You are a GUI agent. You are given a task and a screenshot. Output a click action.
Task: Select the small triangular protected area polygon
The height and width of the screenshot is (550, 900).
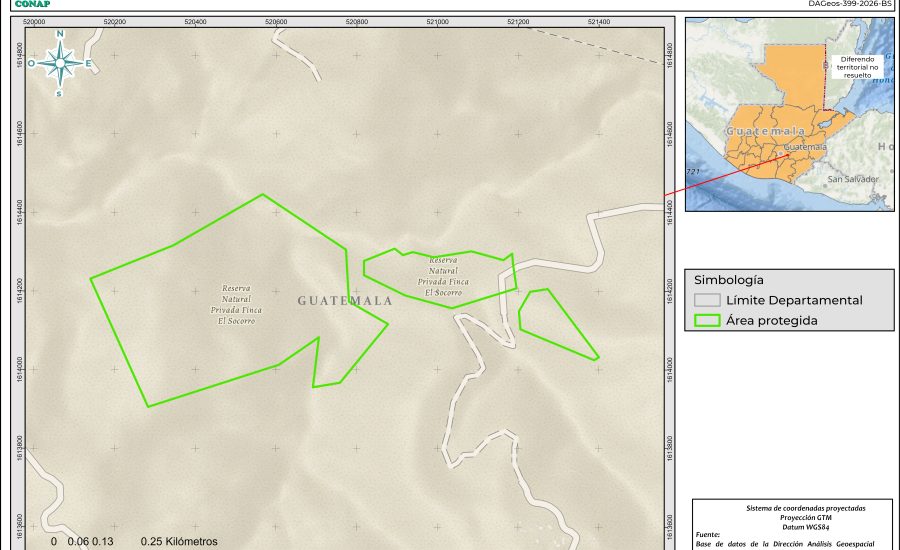tap(550, 322)
